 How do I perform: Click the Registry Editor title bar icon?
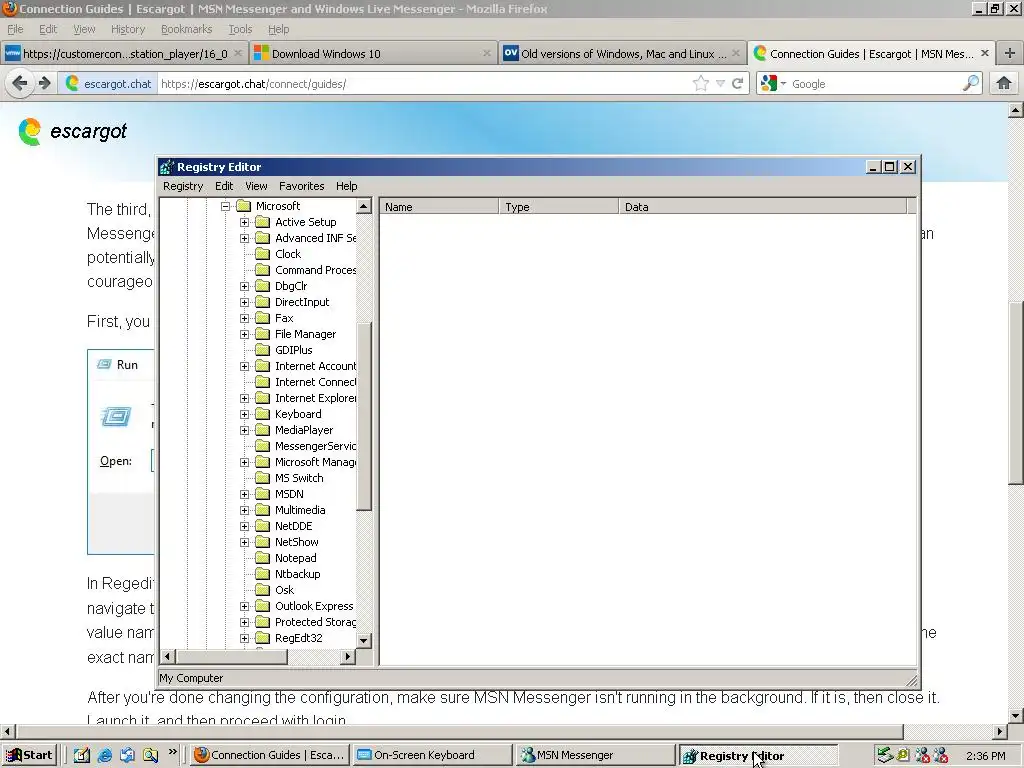click(167, 167)
